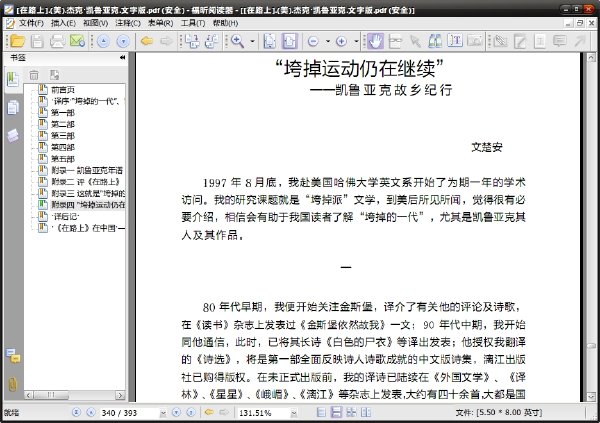Select the 译后记 bookmark
Viewport: 600px width, 423px height.
coord(65,217)
